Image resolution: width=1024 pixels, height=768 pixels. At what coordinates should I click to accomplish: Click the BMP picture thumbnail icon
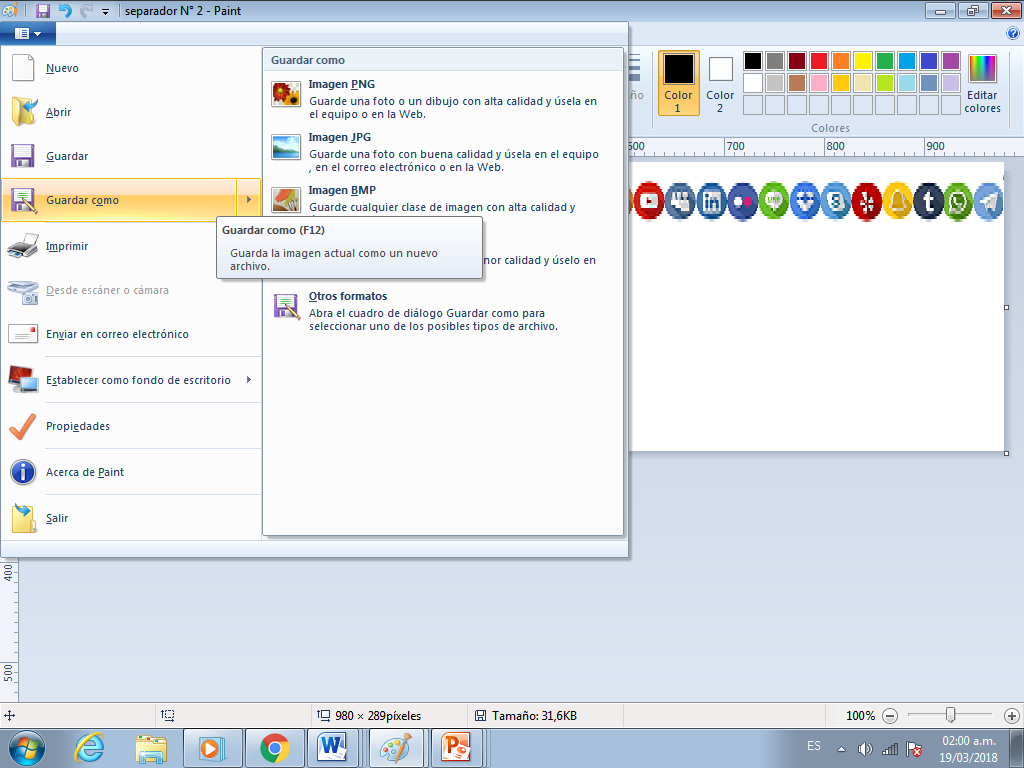click(286, 200)
